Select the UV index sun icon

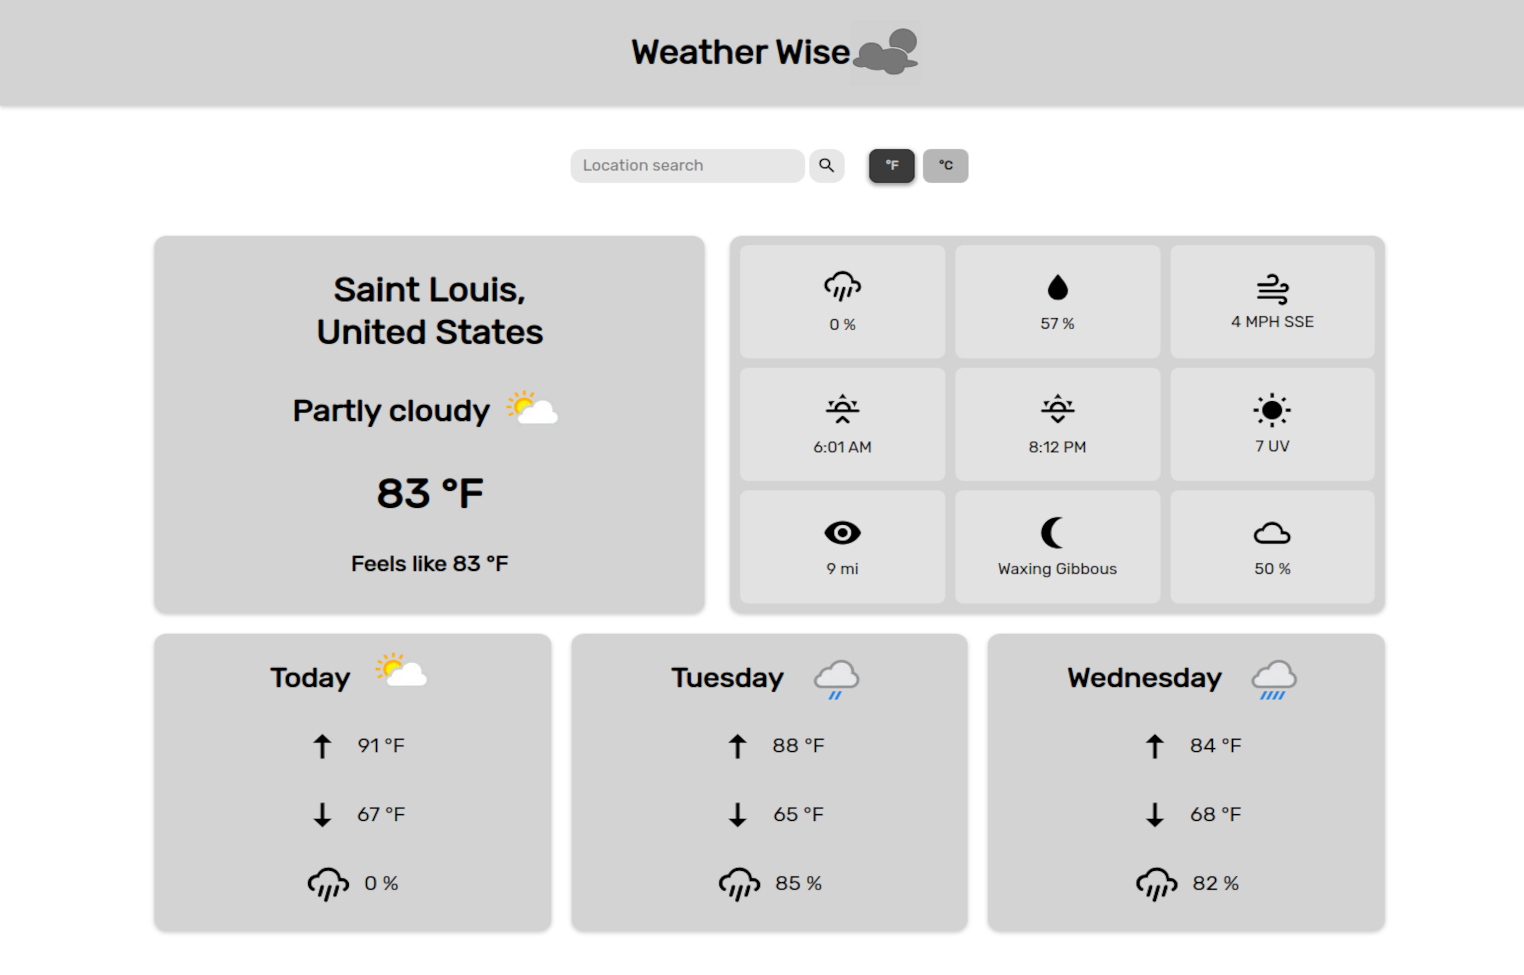(1272, 408)
